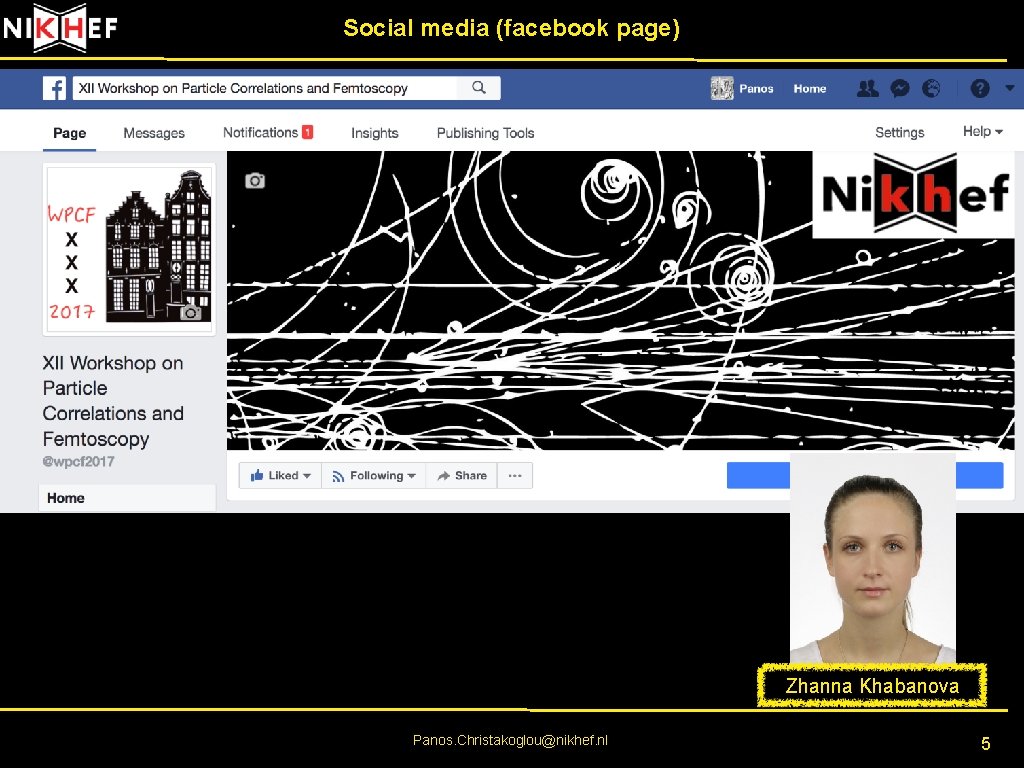Click the Nikhef logo on cover photo

pyautogui.click(x=916, y=195)
